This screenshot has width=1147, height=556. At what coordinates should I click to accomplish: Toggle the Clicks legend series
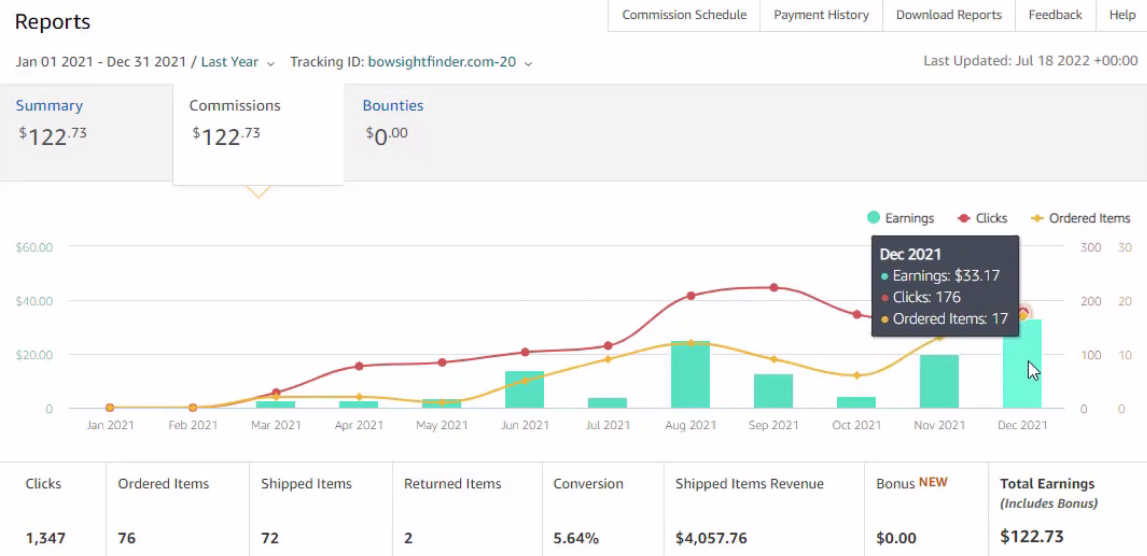(x=982, y=218)
